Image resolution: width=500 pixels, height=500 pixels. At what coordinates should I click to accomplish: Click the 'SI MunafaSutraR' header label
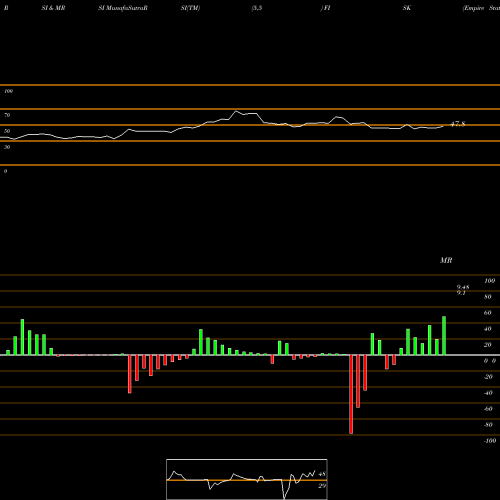[x=123, y=8]
